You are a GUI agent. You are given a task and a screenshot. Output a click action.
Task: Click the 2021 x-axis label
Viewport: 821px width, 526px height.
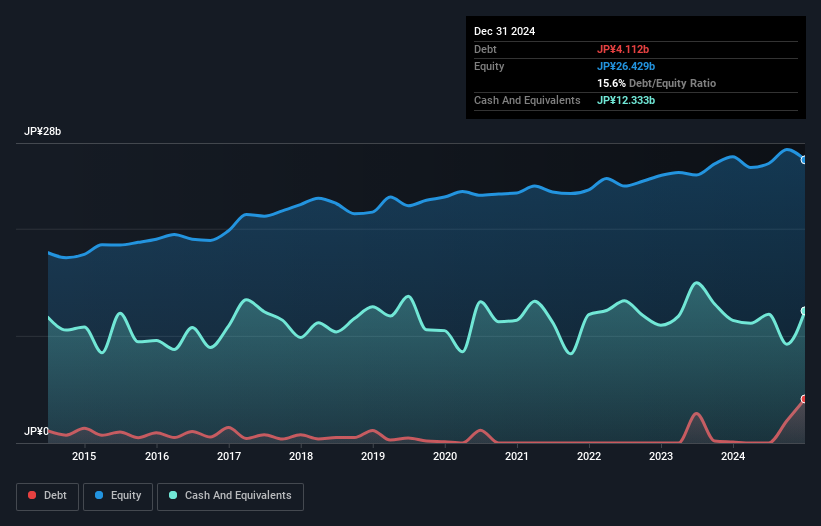(517, 456)
